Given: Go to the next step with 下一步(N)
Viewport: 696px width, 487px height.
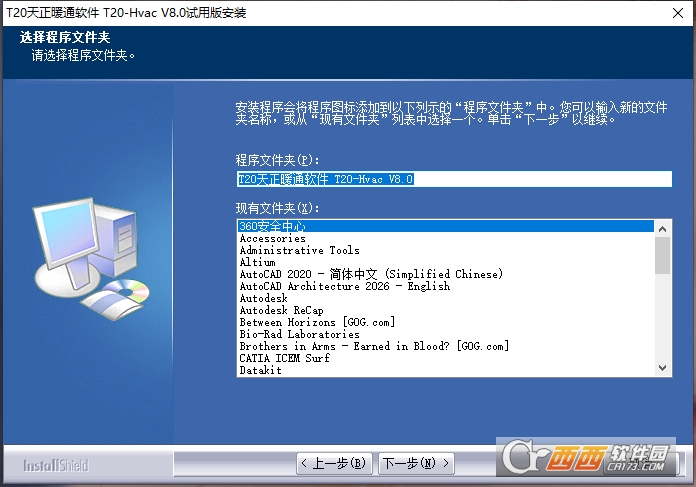Looking at the screenshot, I should (416, 463).
